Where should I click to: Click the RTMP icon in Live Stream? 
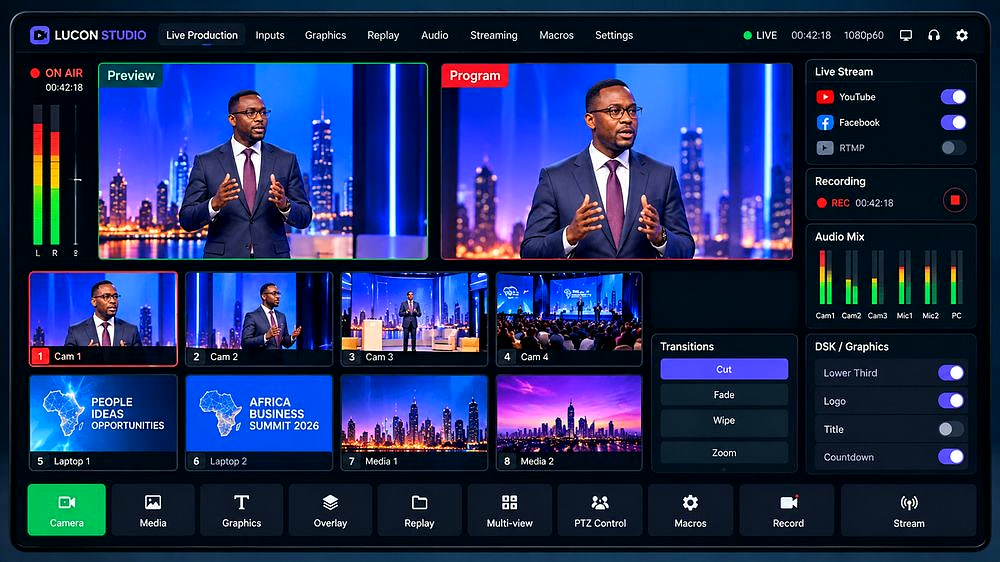pos(825,148)
